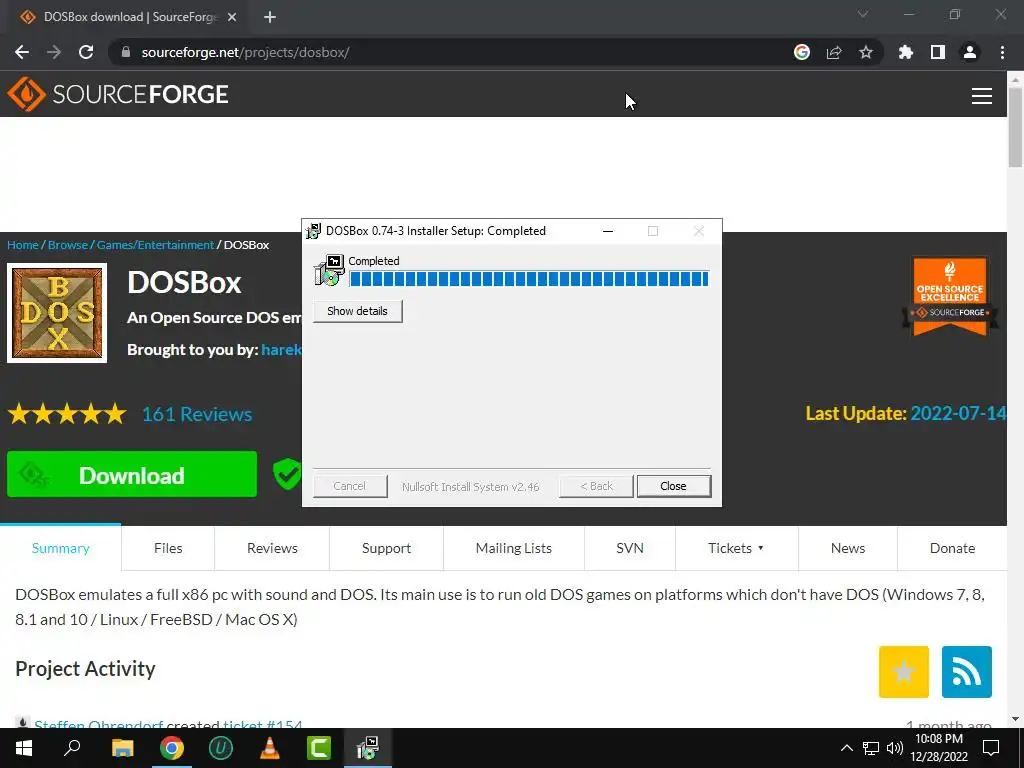Open Chrome tab search chevron

tap(863, 14)
